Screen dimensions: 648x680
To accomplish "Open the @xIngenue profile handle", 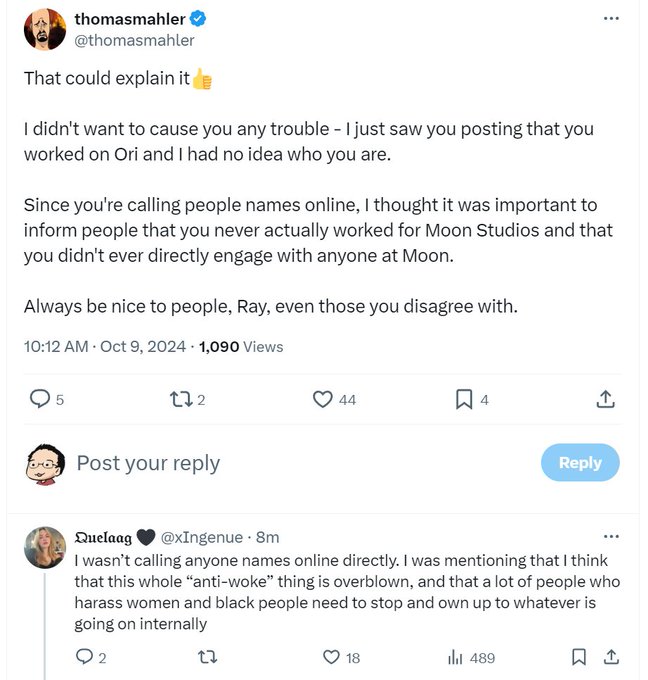I will pos(205,537).
